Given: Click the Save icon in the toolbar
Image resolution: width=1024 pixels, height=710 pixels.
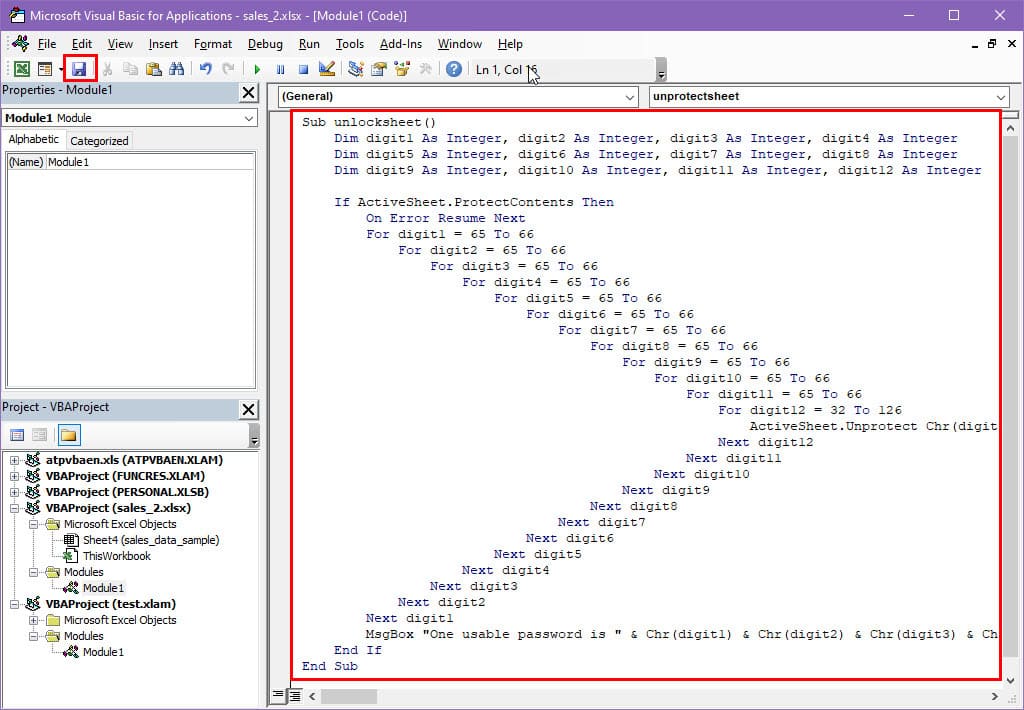Looking at the screenshot, I should 79,69.
